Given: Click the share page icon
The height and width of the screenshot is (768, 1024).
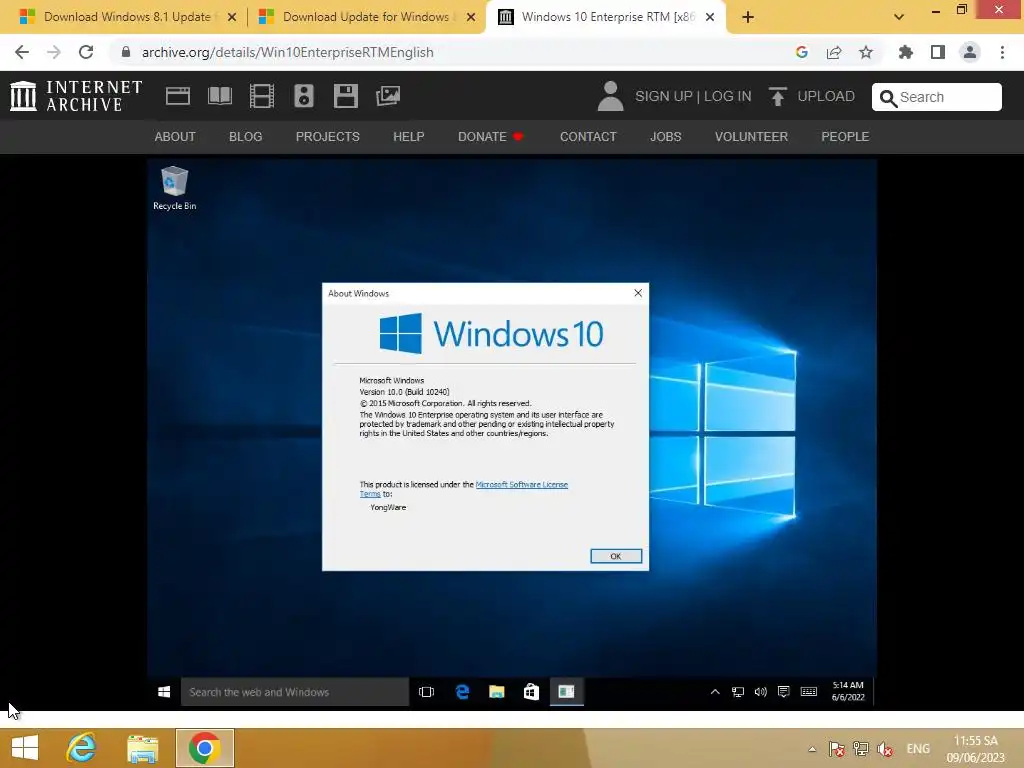Looking at the screenshot, I should click(834, 52).
